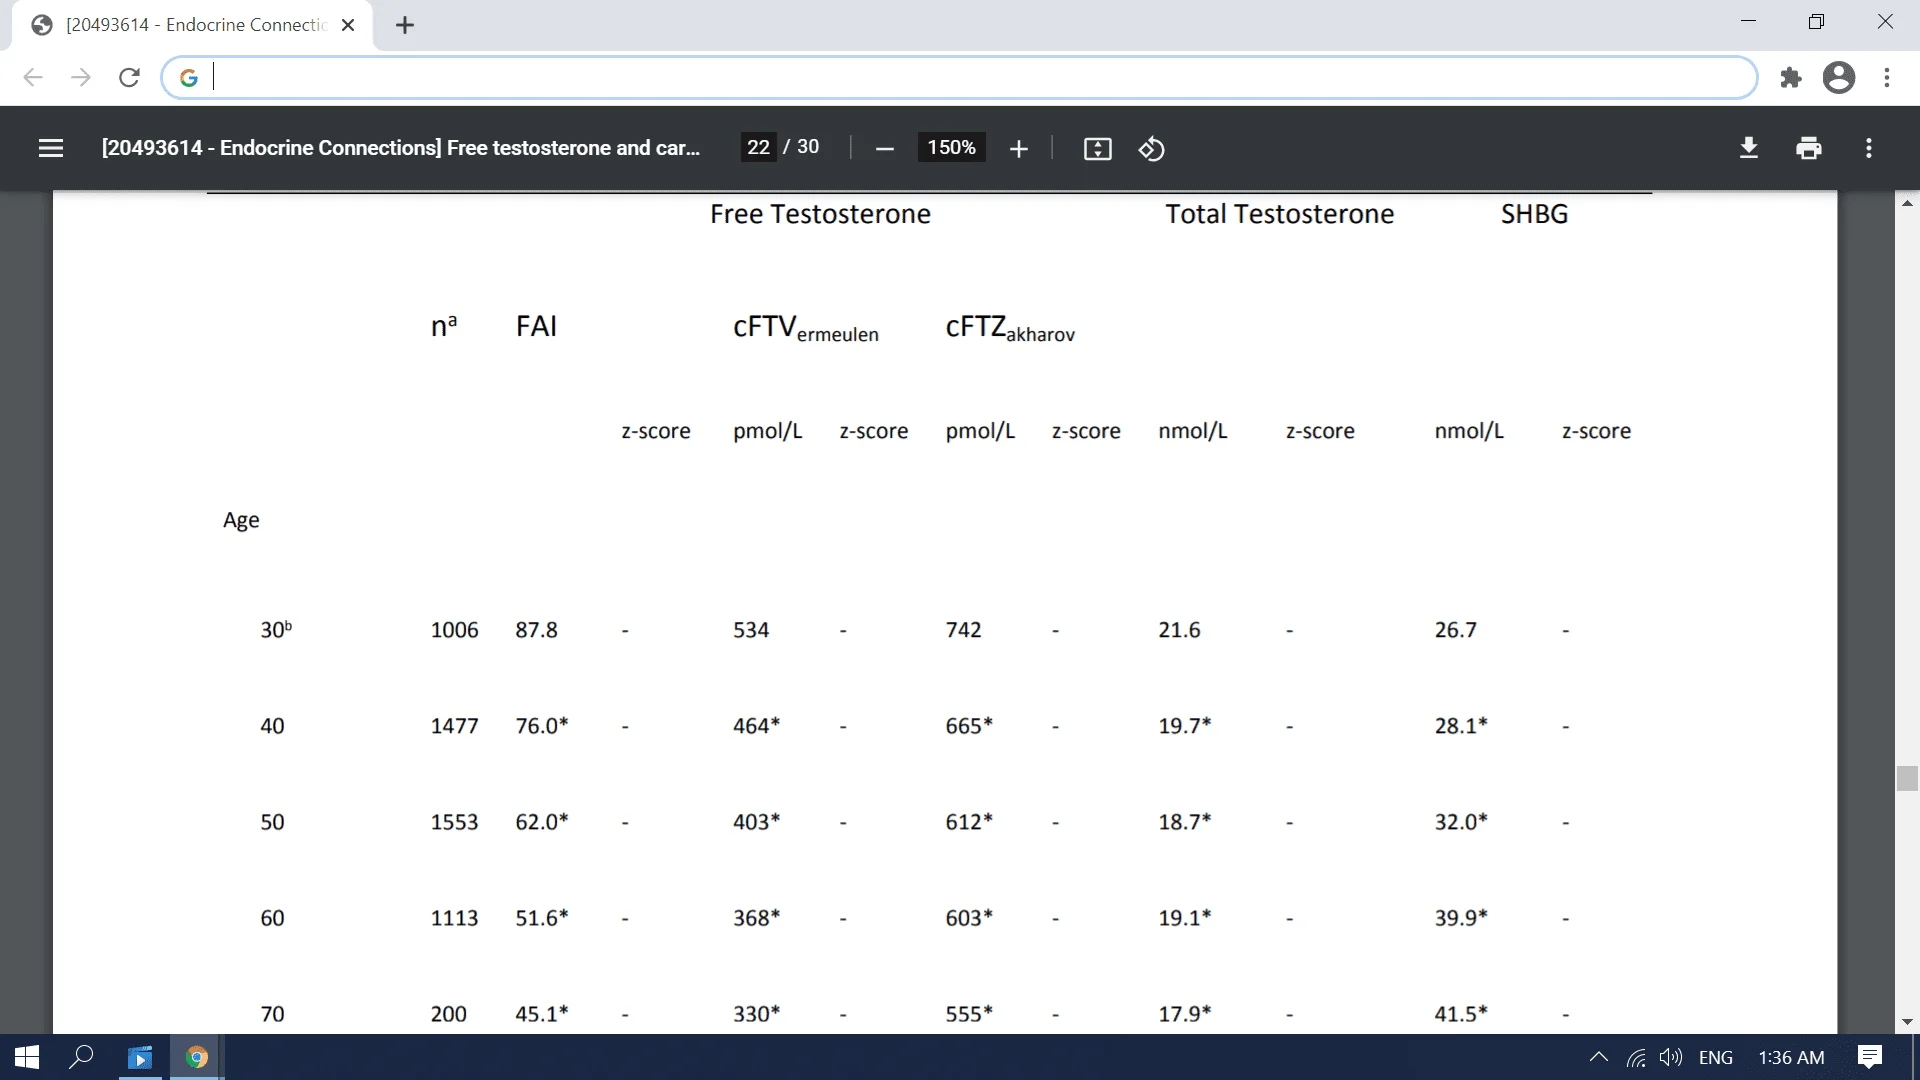This screenshot has height=1080, width=1920.
Task: Go forward to next page
Action: 81,77
